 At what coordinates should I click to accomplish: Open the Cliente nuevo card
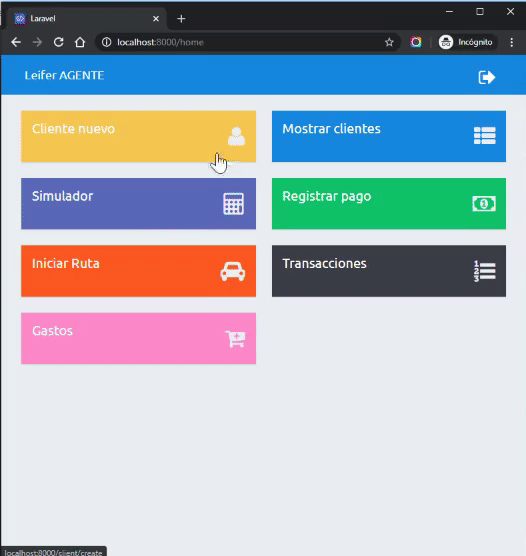coord(138,137)
